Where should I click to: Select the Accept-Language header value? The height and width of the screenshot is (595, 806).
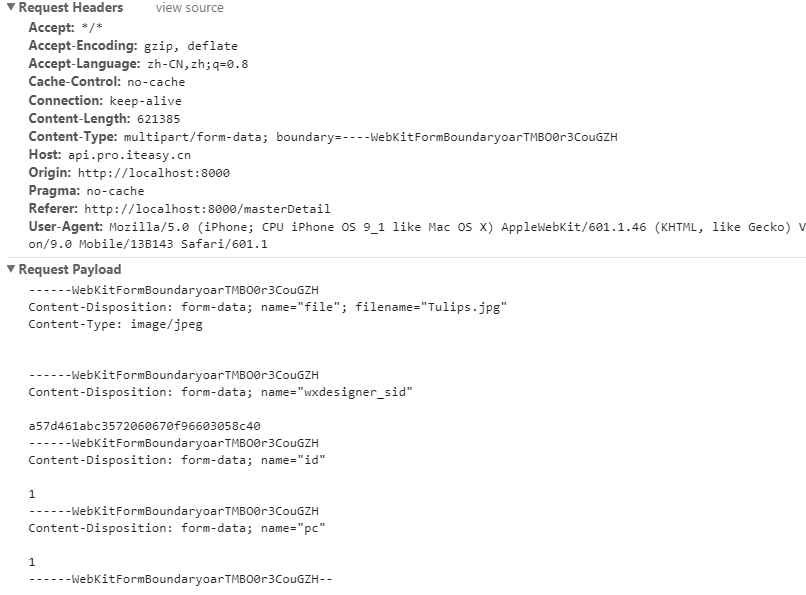(198, 64)
